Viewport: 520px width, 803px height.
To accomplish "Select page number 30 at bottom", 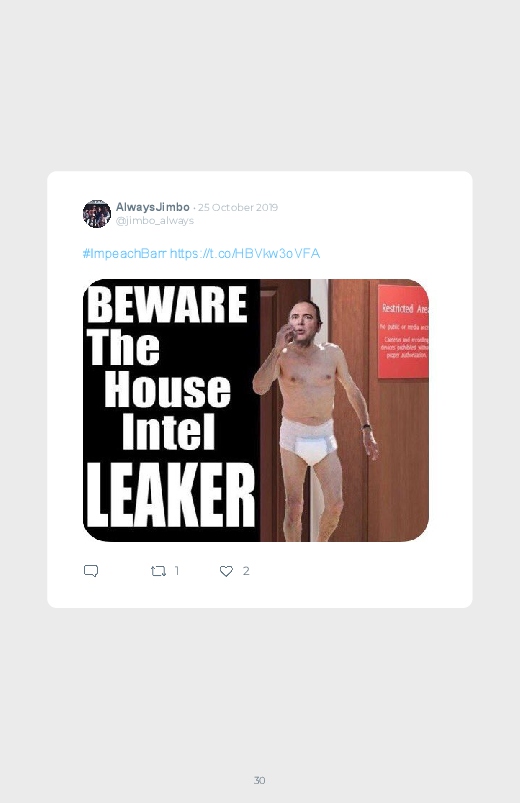I will [260, 780].
